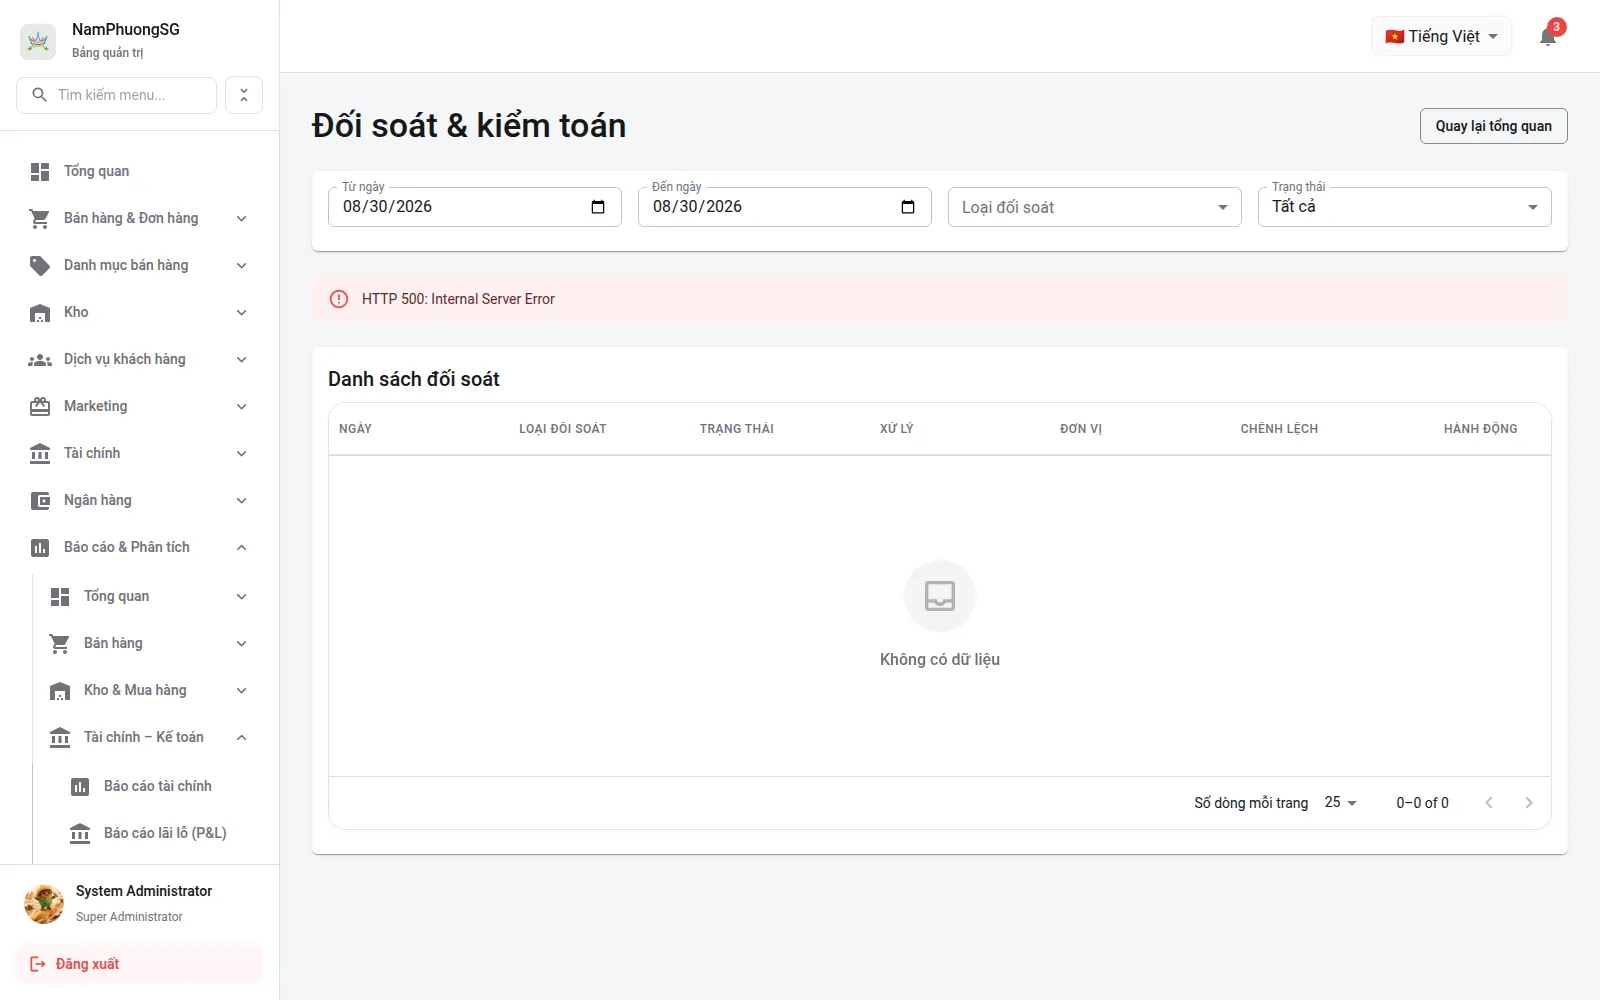Image resolution: width=1600 pixels, height=1000 pixels.
Task: Go to next table page
Action: (1528, 803)
